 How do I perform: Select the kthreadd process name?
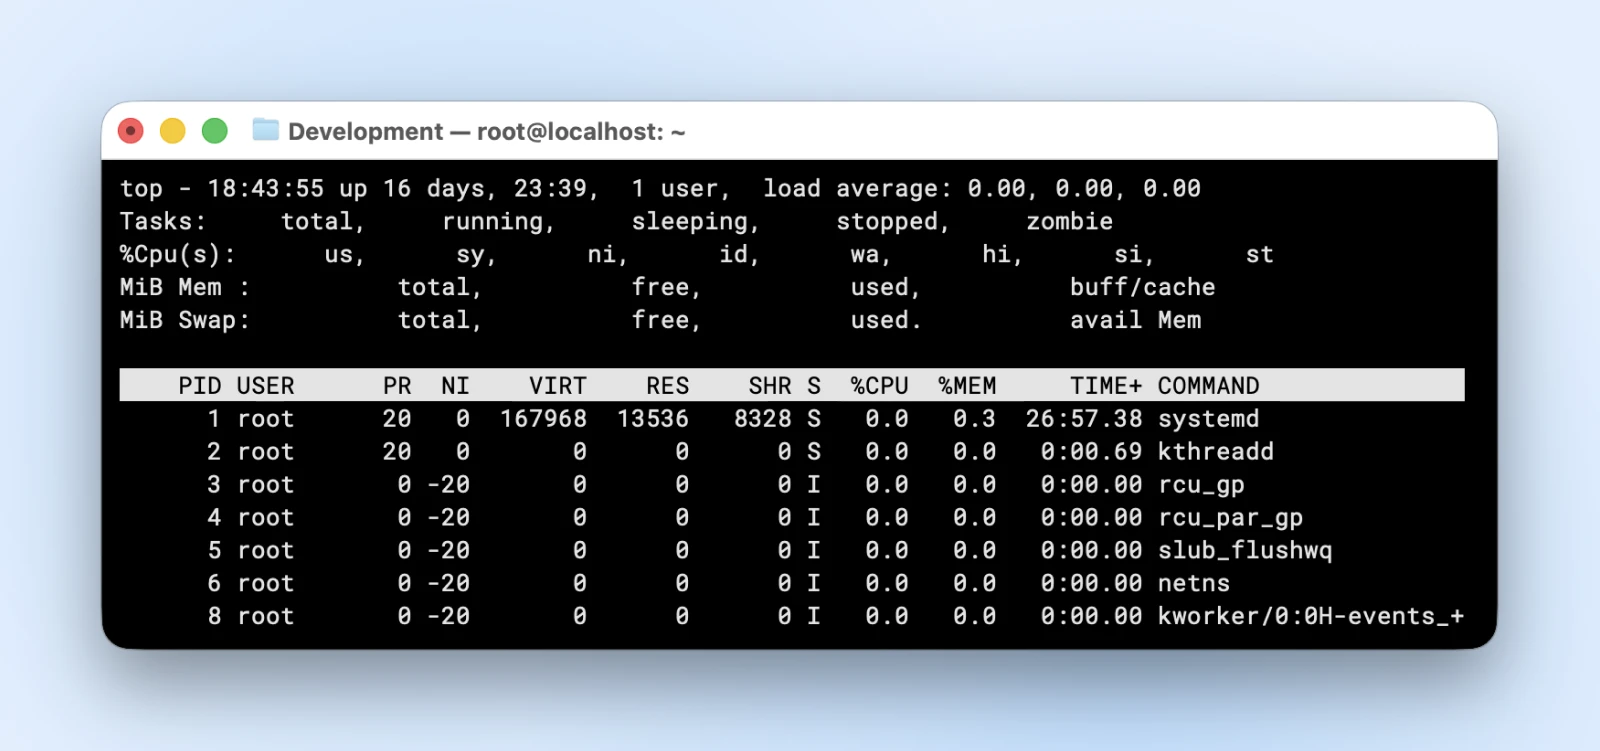pyautogui.click(x=1215, y=452)
